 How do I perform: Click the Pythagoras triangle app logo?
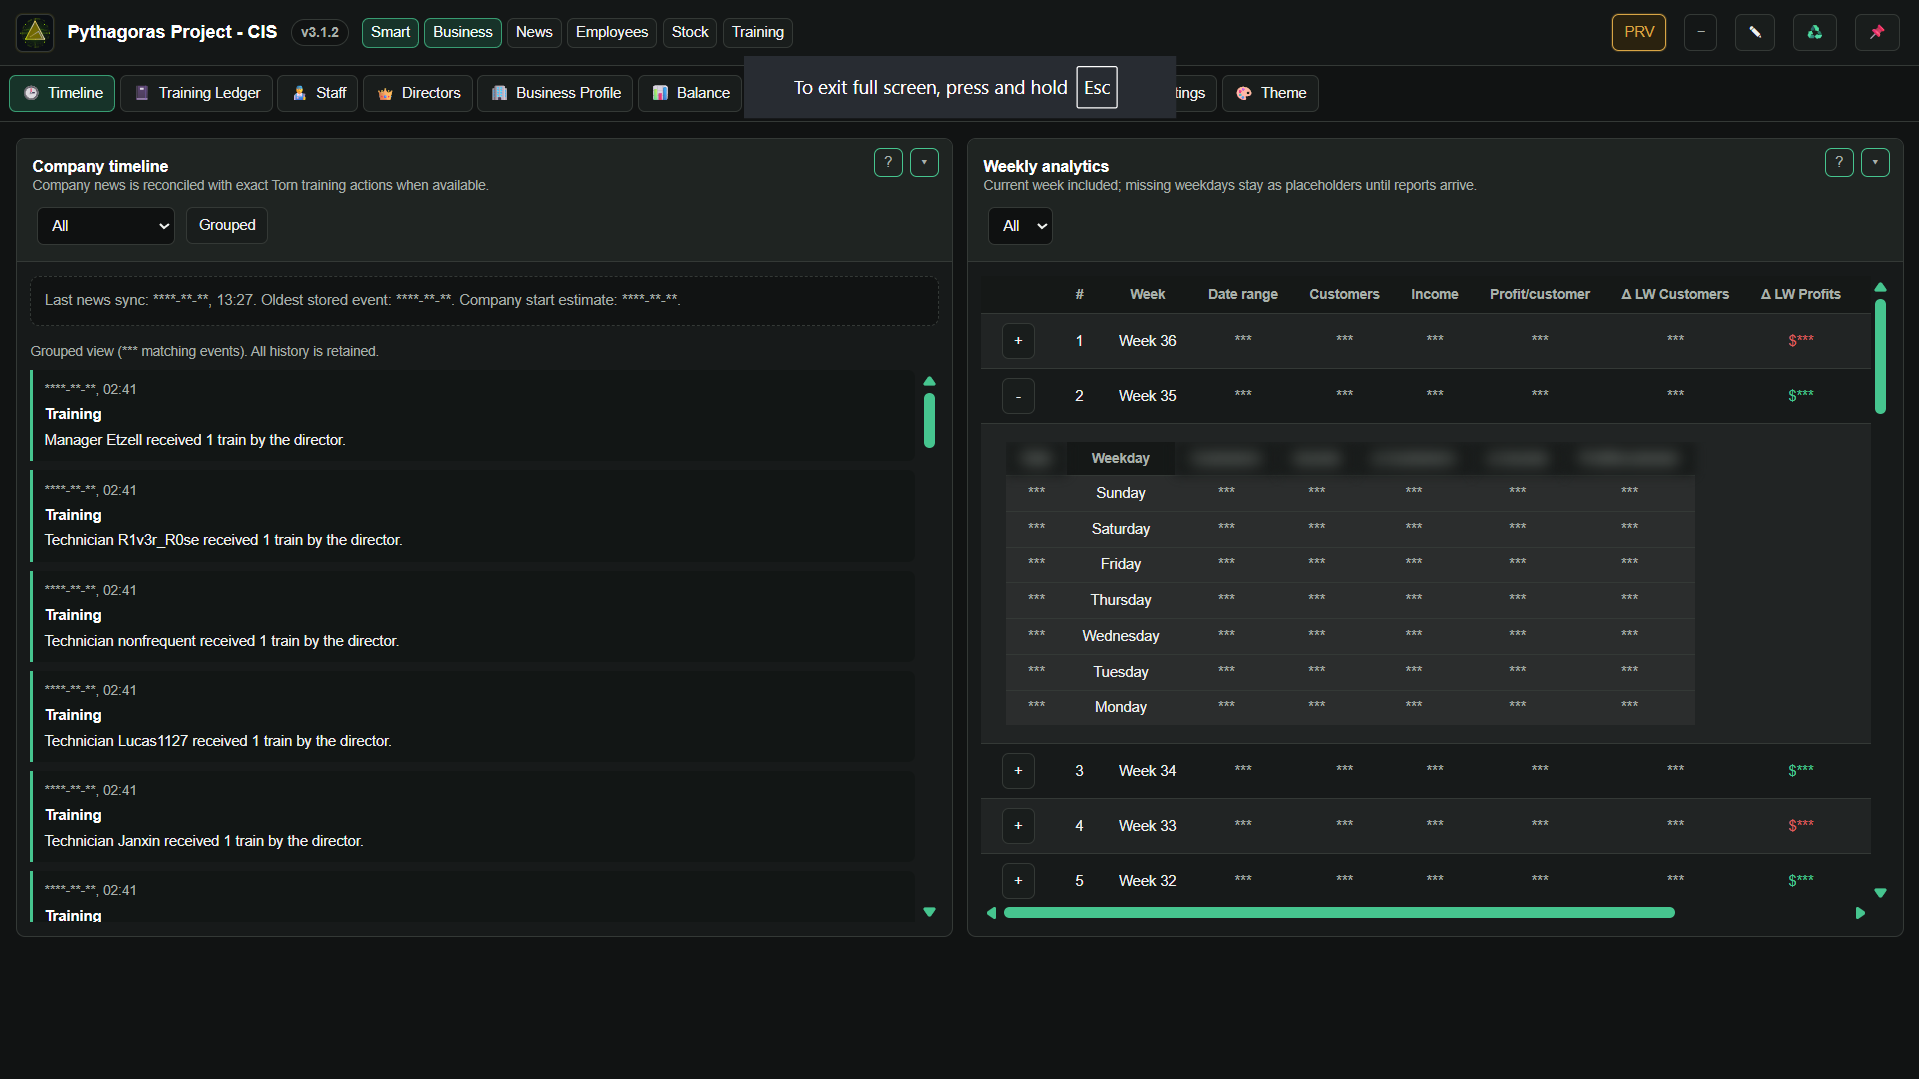(x=35, y=32)
